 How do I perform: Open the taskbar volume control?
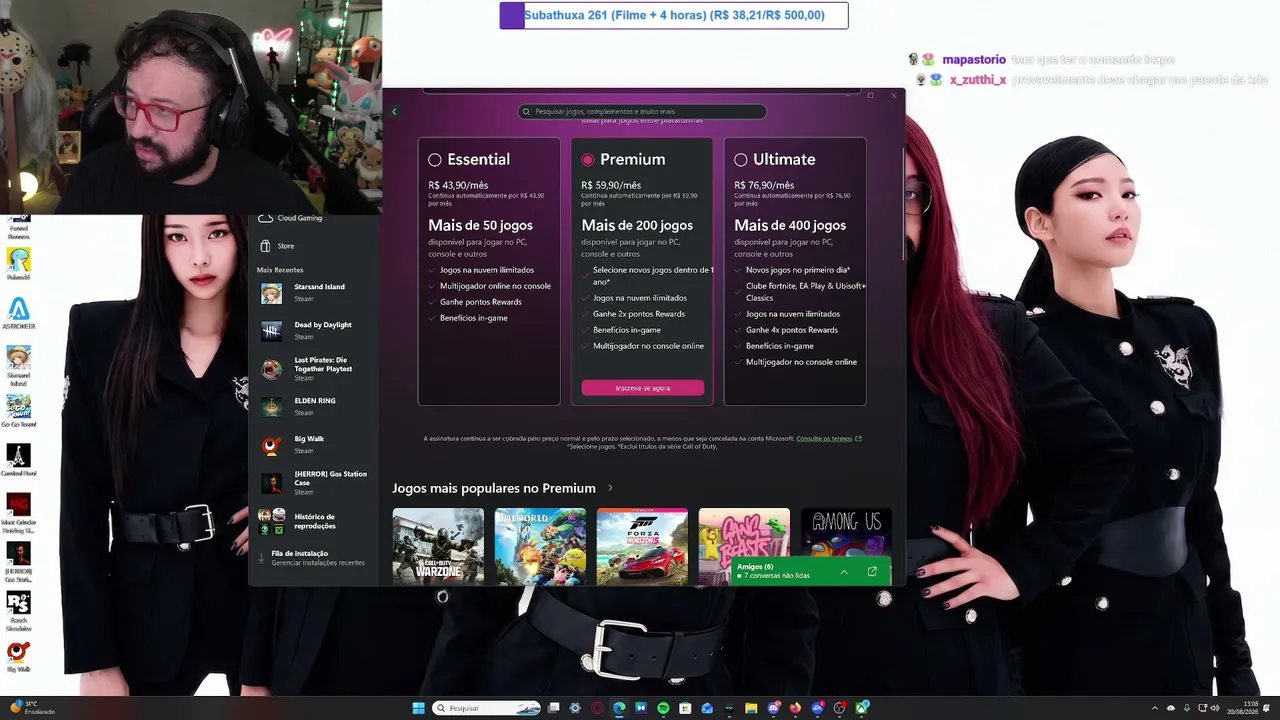[1217, 708]
